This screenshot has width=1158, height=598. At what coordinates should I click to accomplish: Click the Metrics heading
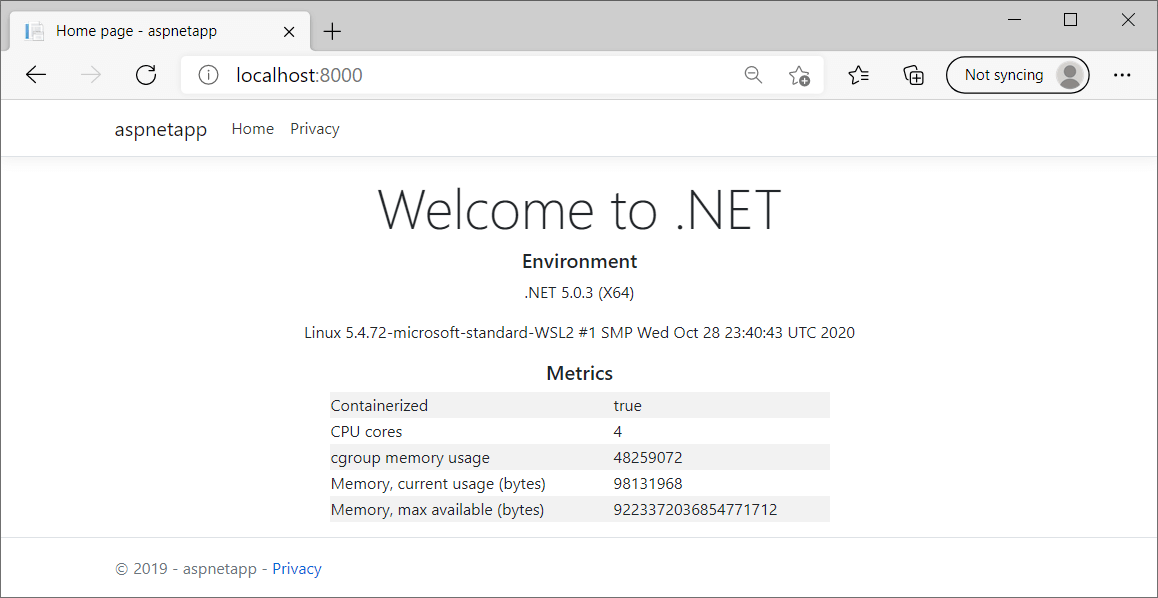pos(579,374)
